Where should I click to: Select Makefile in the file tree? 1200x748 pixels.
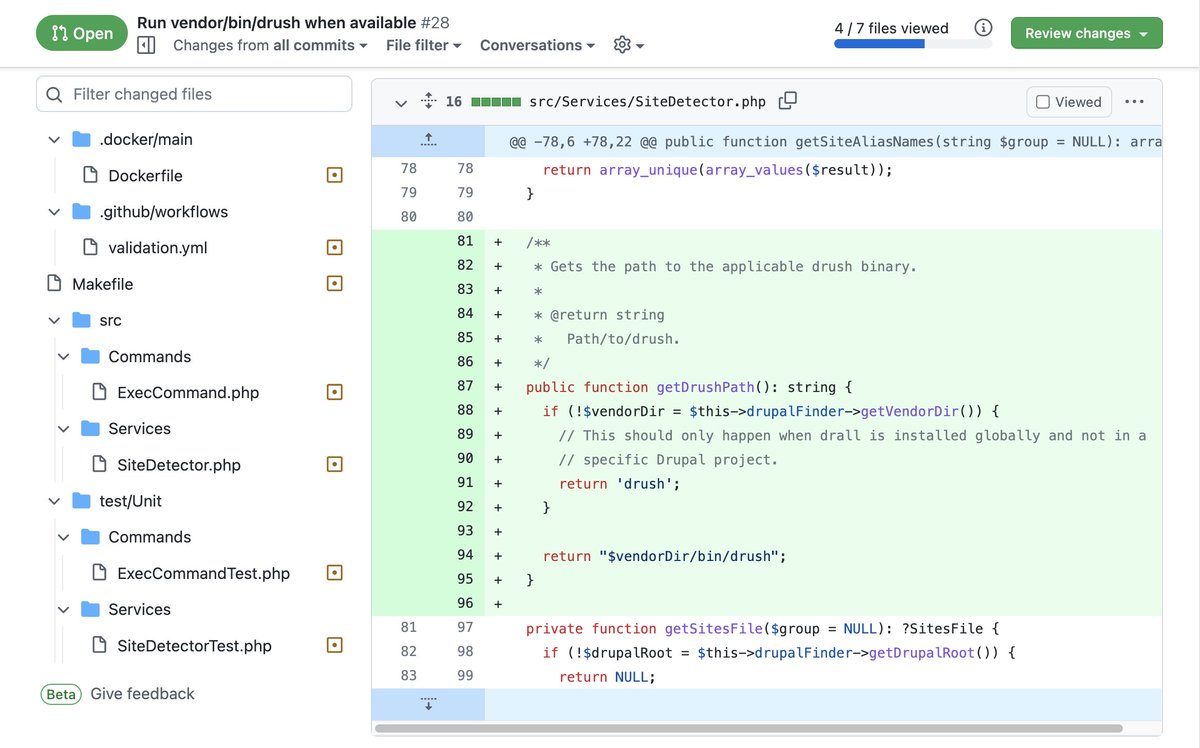[102, 284]
